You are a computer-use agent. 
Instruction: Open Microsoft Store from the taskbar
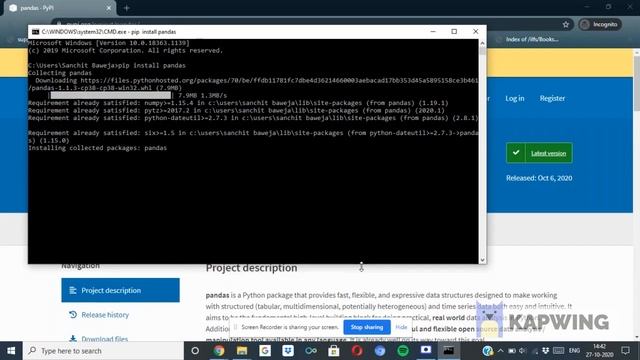point(334,351)
